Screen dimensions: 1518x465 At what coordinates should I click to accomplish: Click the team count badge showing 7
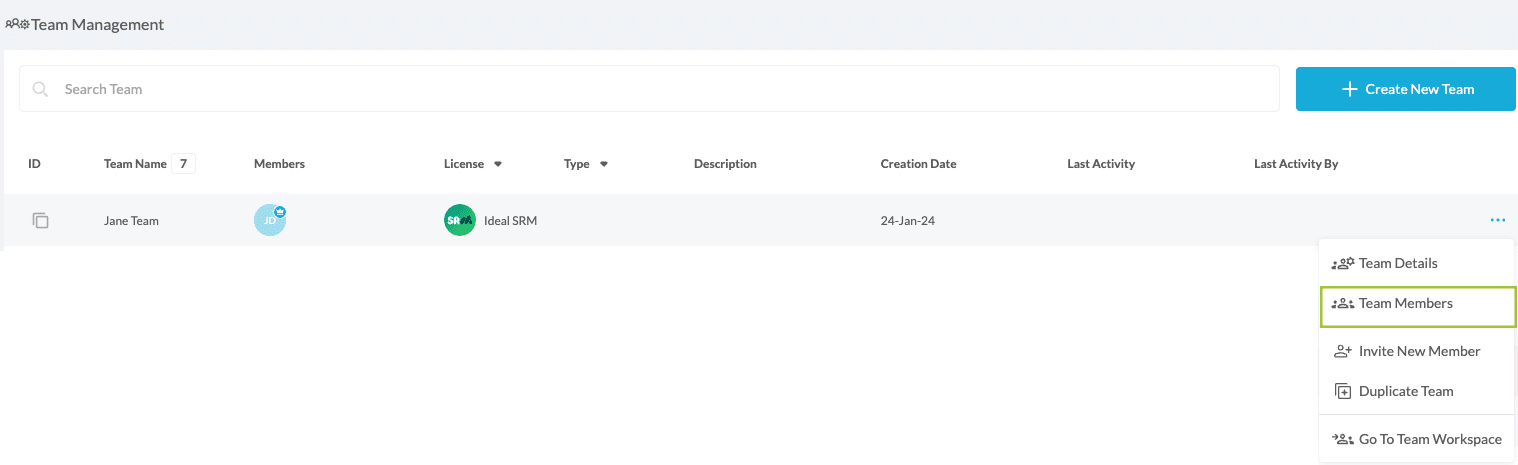(x=183, y=164)
